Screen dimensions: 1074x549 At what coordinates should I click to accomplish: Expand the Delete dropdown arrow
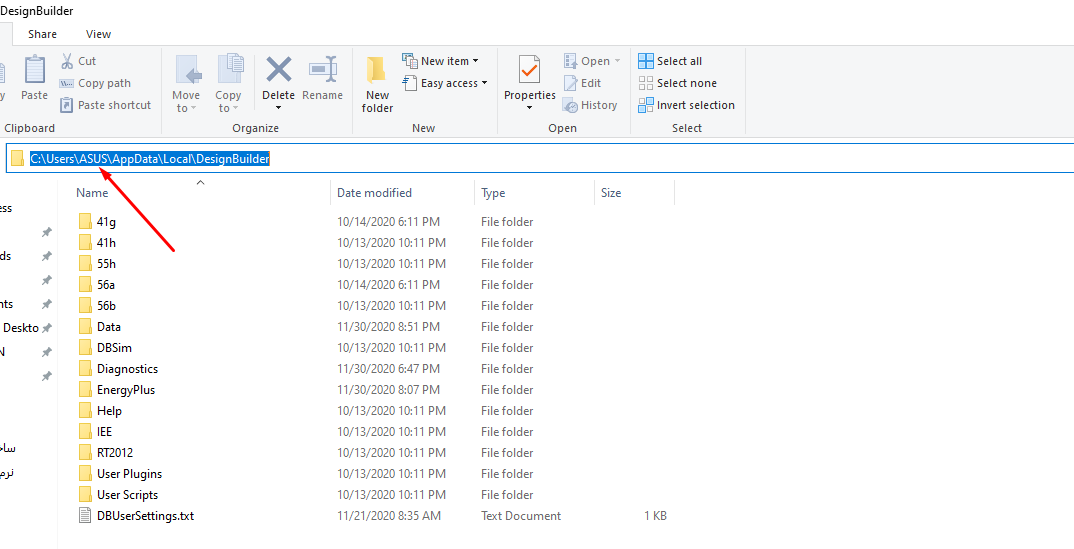(279, 108)
